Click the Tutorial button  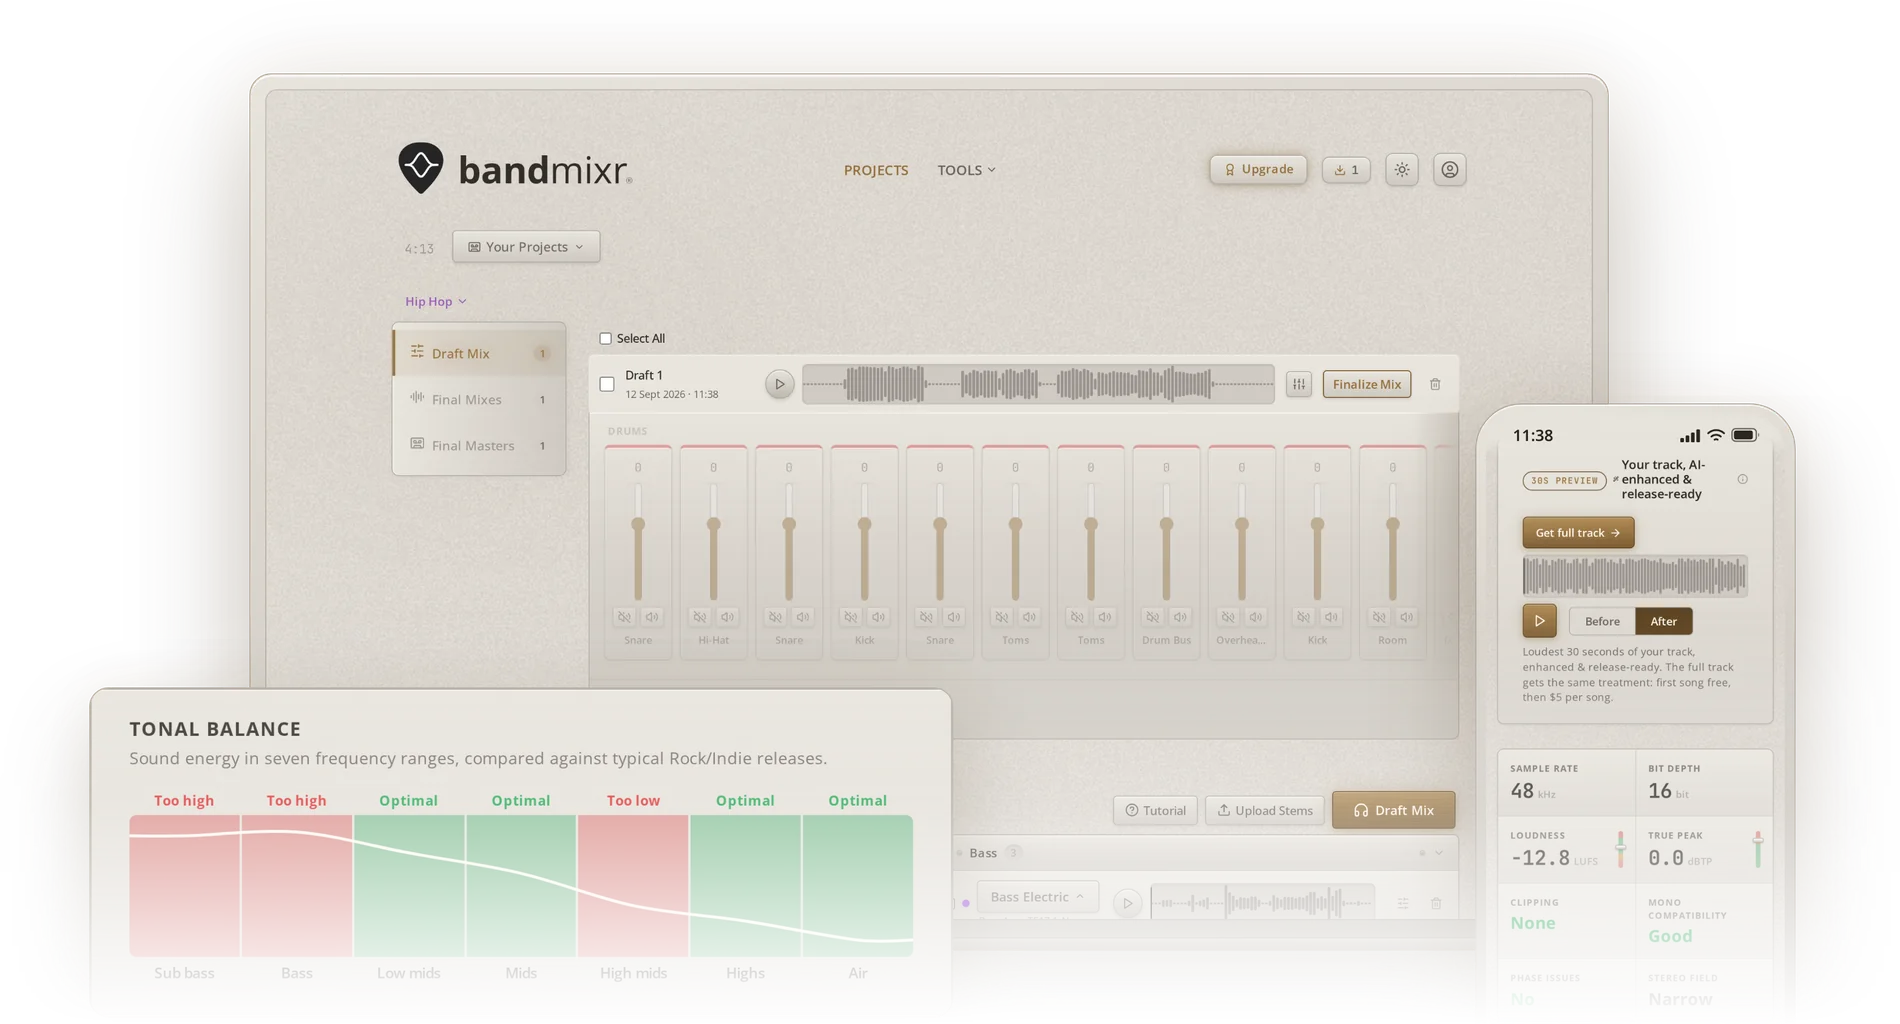pos(1155,810)
